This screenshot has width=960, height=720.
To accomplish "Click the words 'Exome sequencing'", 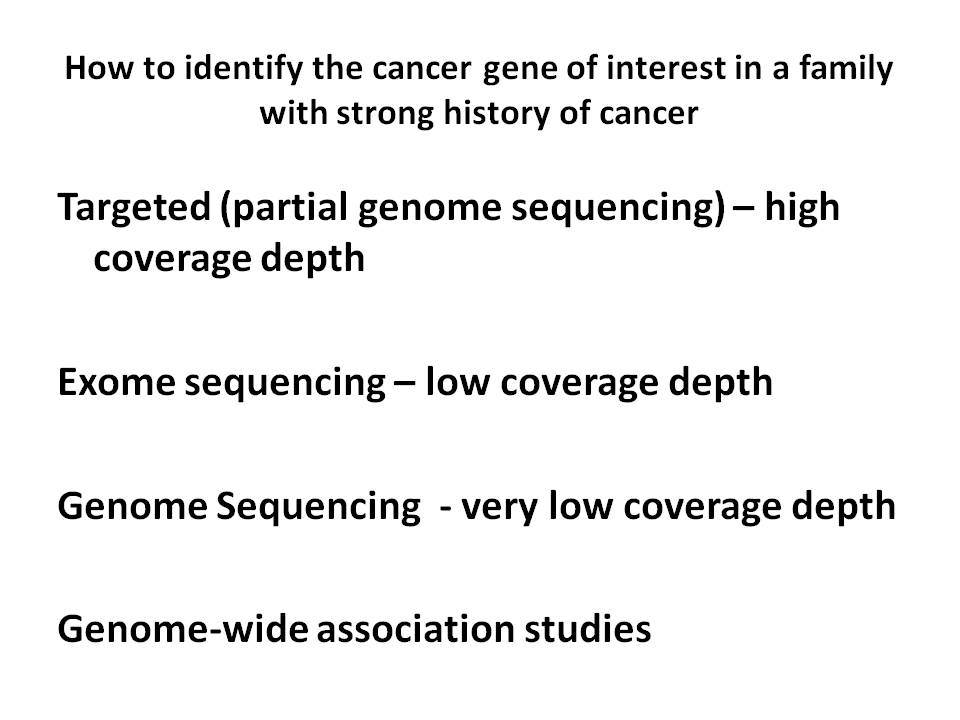I will point(222,383).
